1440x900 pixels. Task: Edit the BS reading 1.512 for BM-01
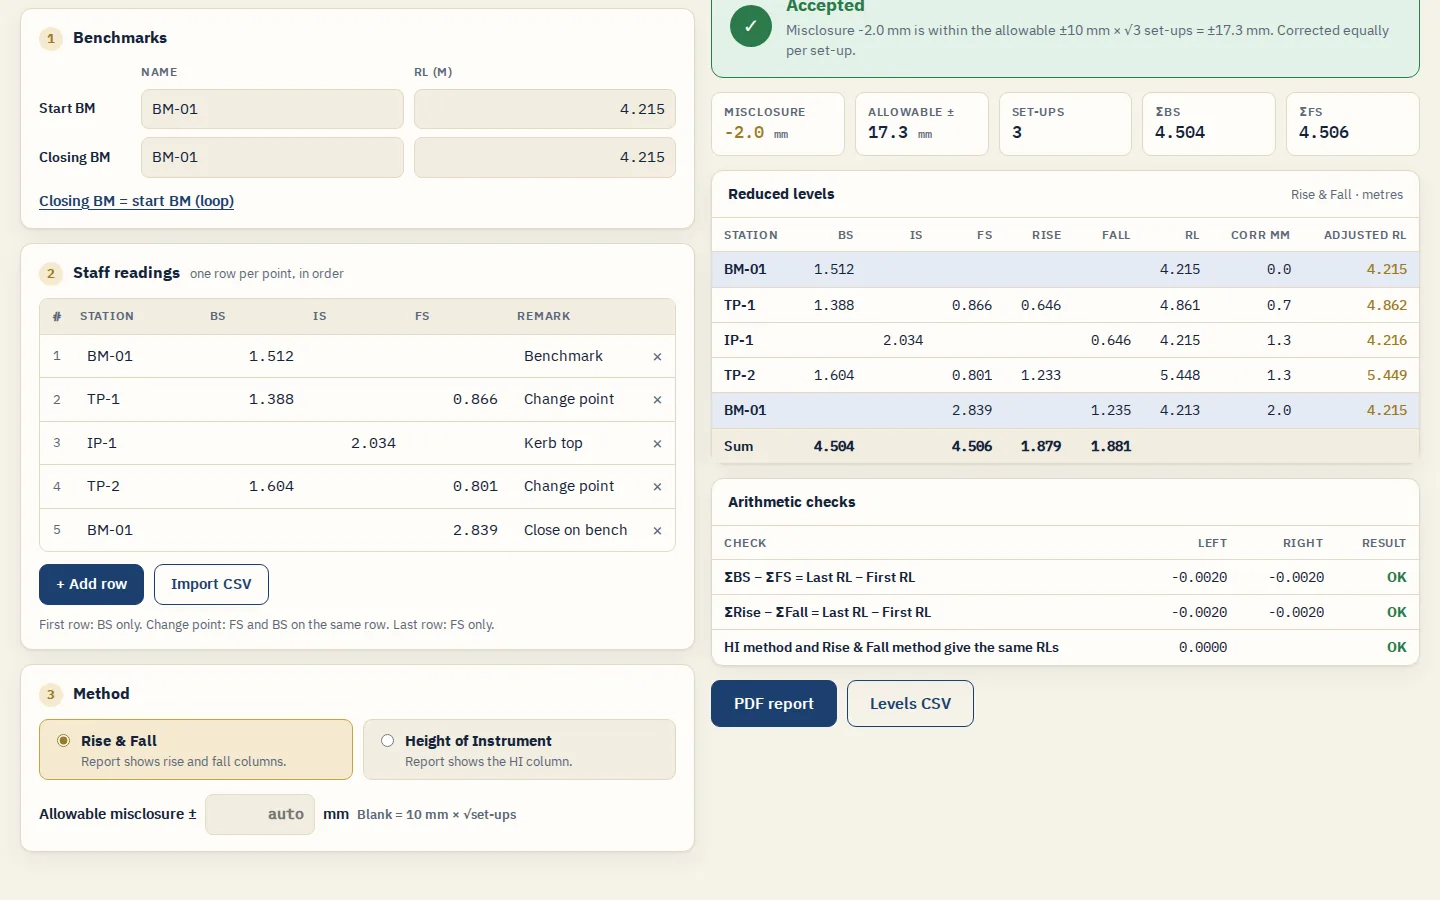pos(251,357)
